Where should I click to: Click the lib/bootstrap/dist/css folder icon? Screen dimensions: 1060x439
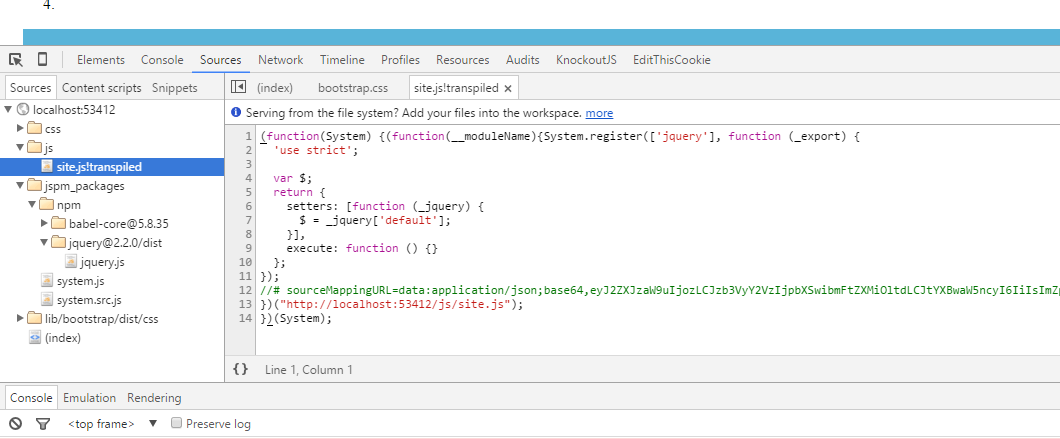[34, 318]
